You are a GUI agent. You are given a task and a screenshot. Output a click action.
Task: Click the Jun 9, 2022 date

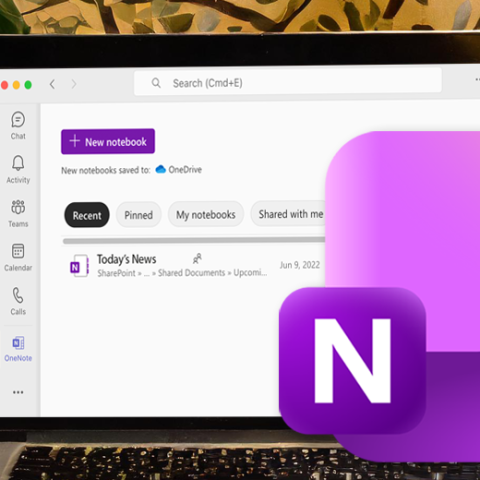pos(300,265)
